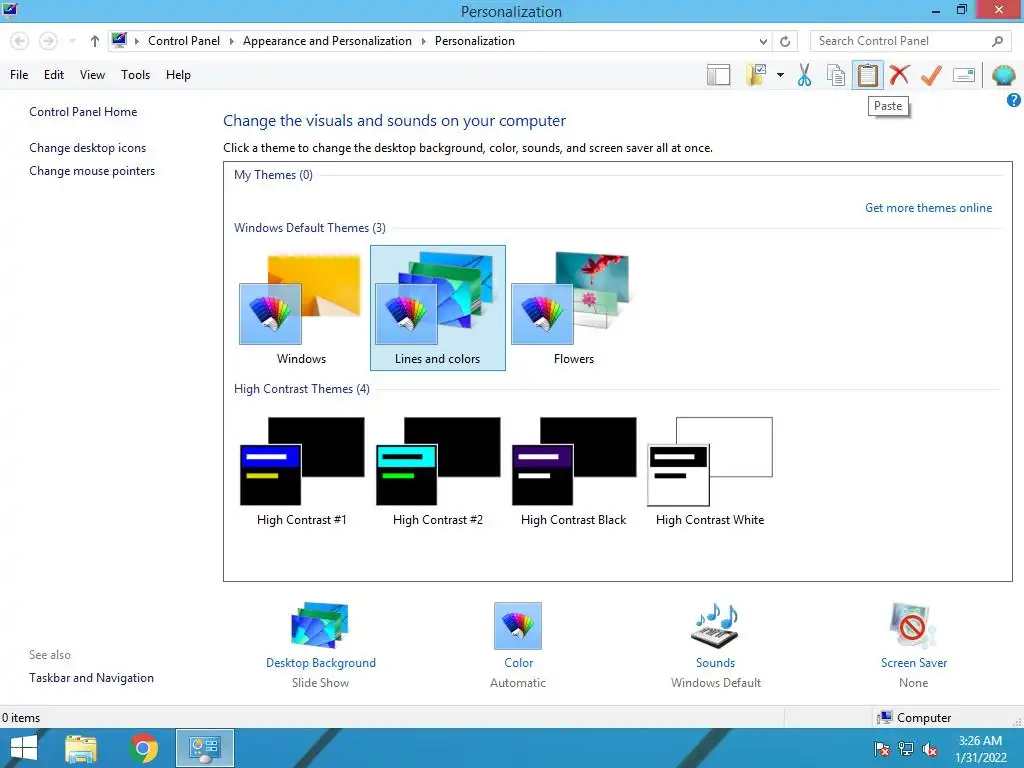Open the Screen Saver settings icon

tap(913, 626)
